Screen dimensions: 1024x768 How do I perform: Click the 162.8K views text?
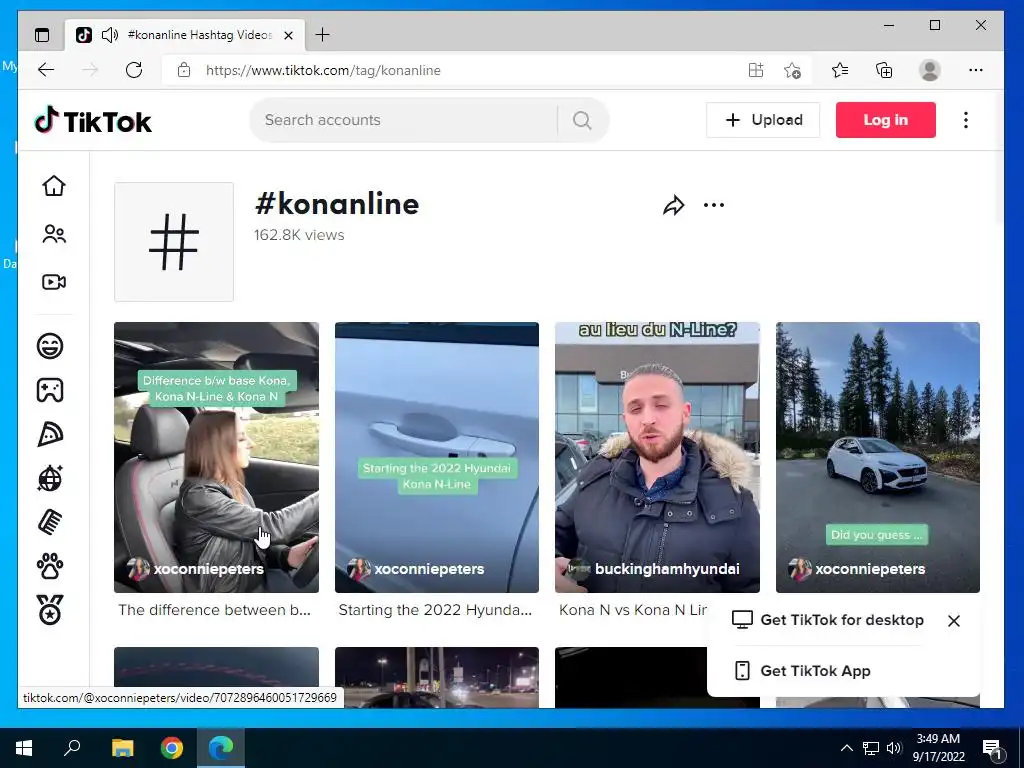(299, 235)
